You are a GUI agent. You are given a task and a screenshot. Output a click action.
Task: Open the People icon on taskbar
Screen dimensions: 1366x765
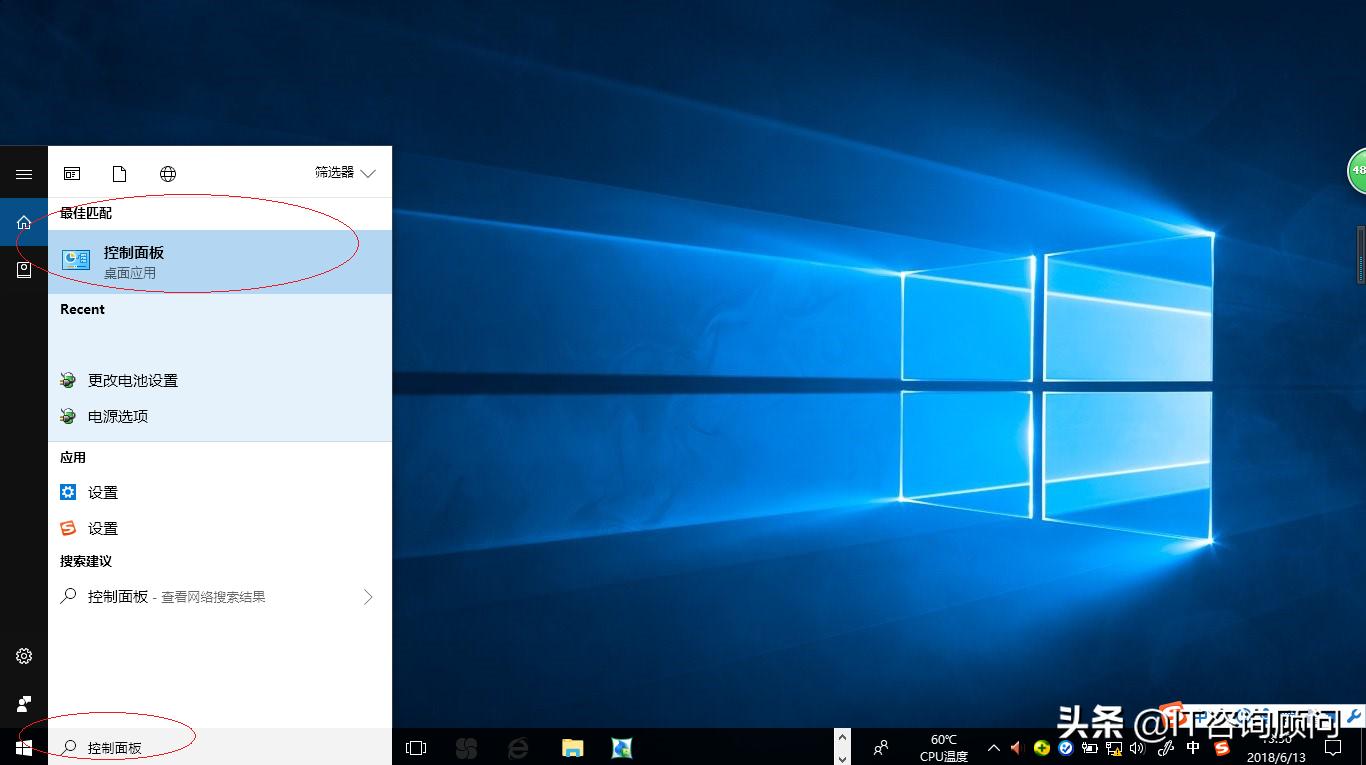[879, 747]
